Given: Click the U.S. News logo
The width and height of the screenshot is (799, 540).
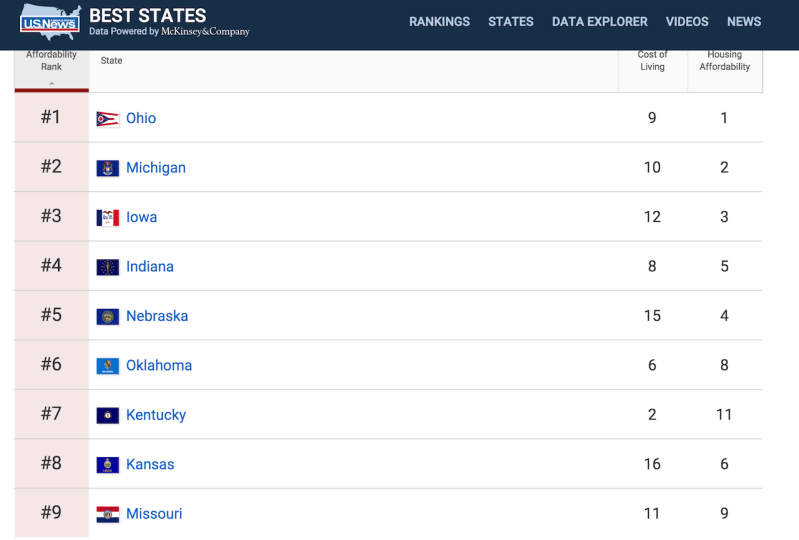Looking at the screenshot, I should [x=50, y=22].
